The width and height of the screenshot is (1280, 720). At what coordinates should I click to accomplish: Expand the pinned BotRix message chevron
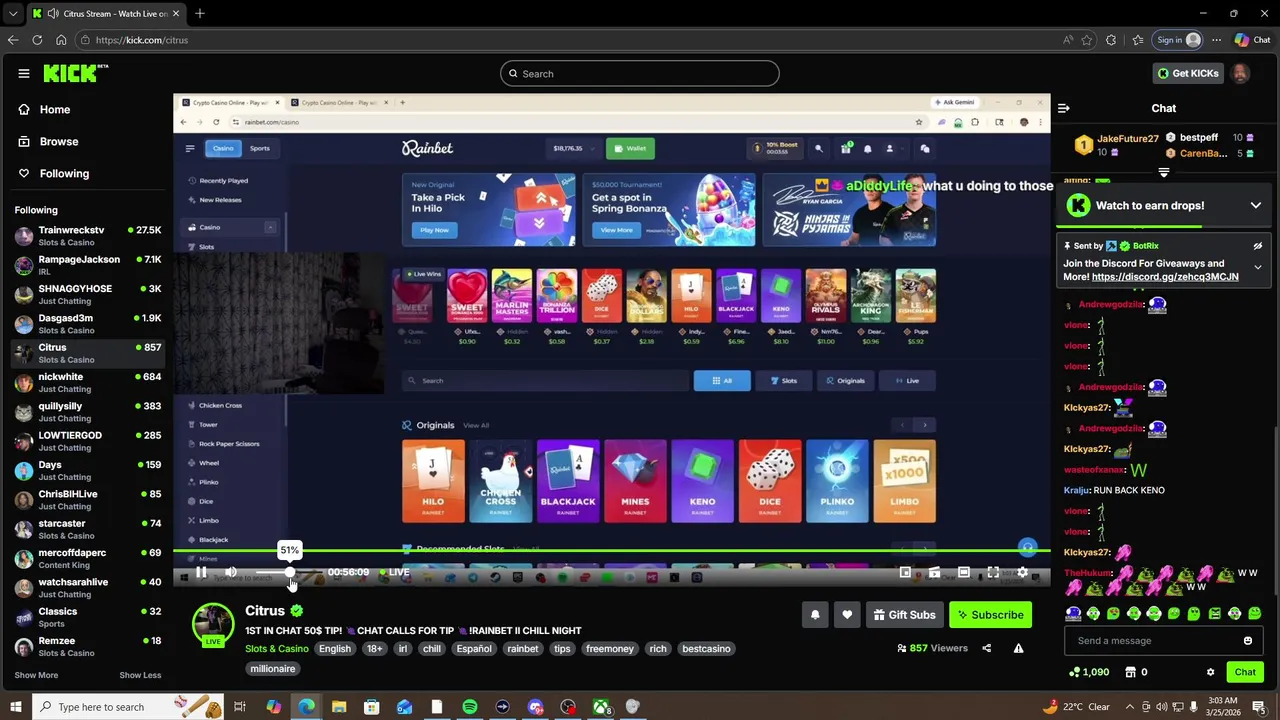pyautogui.click(x=1257, y=268)
